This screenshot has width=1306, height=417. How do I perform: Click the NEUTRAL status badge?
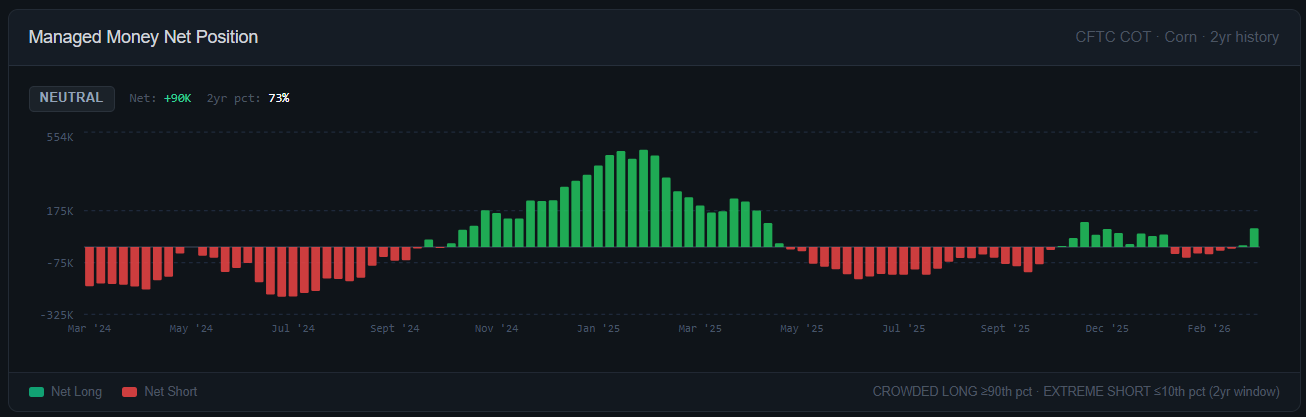(x=71, y=98)
